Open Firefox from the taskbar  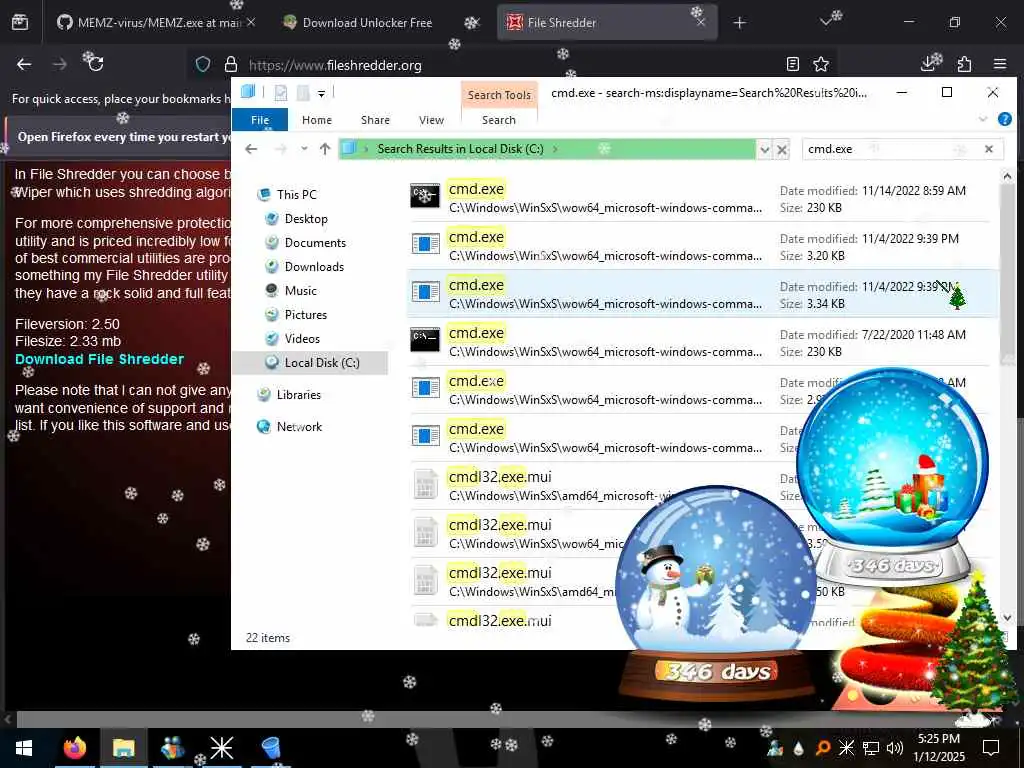74,748
